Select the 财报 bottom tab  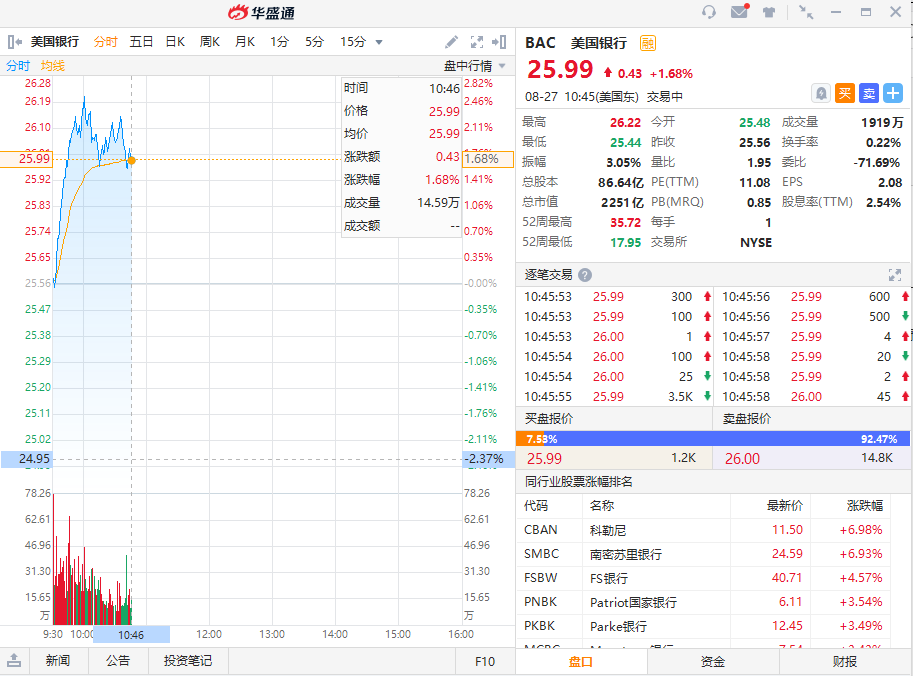point(845,661)
